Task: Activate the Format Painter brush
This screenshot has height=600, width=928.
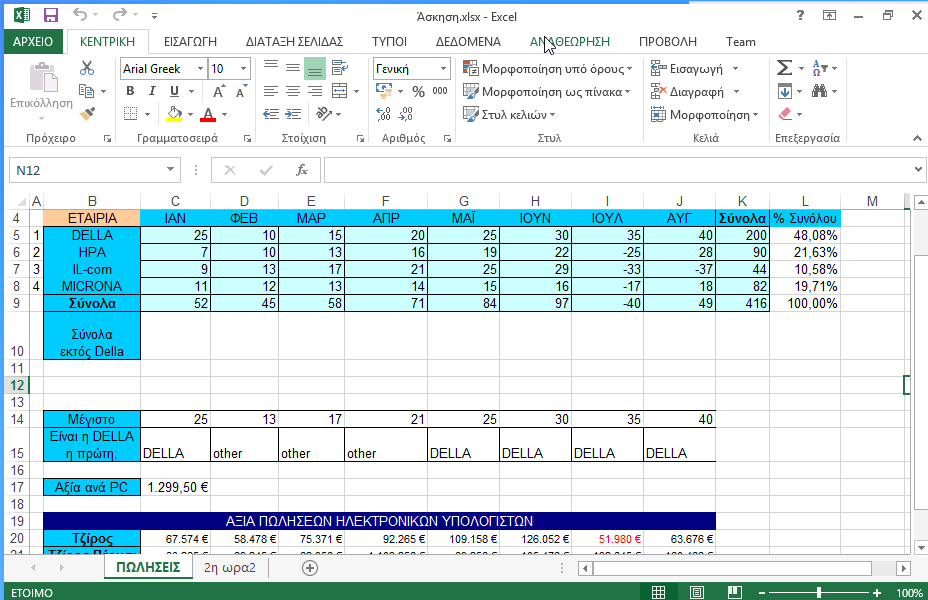Action: tap(87, 114)
